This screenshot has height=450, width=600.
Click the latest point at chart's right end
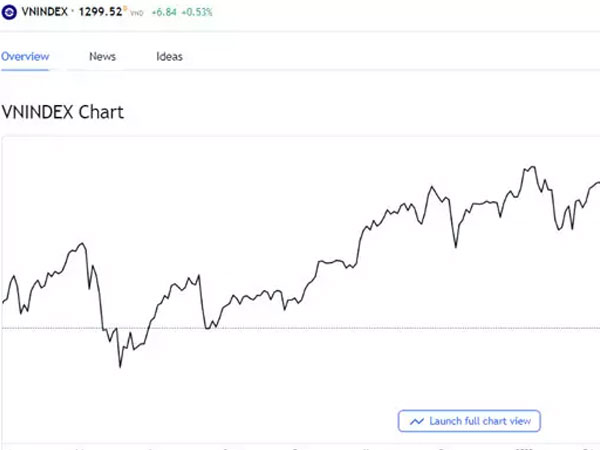click(x=598, y=183)
